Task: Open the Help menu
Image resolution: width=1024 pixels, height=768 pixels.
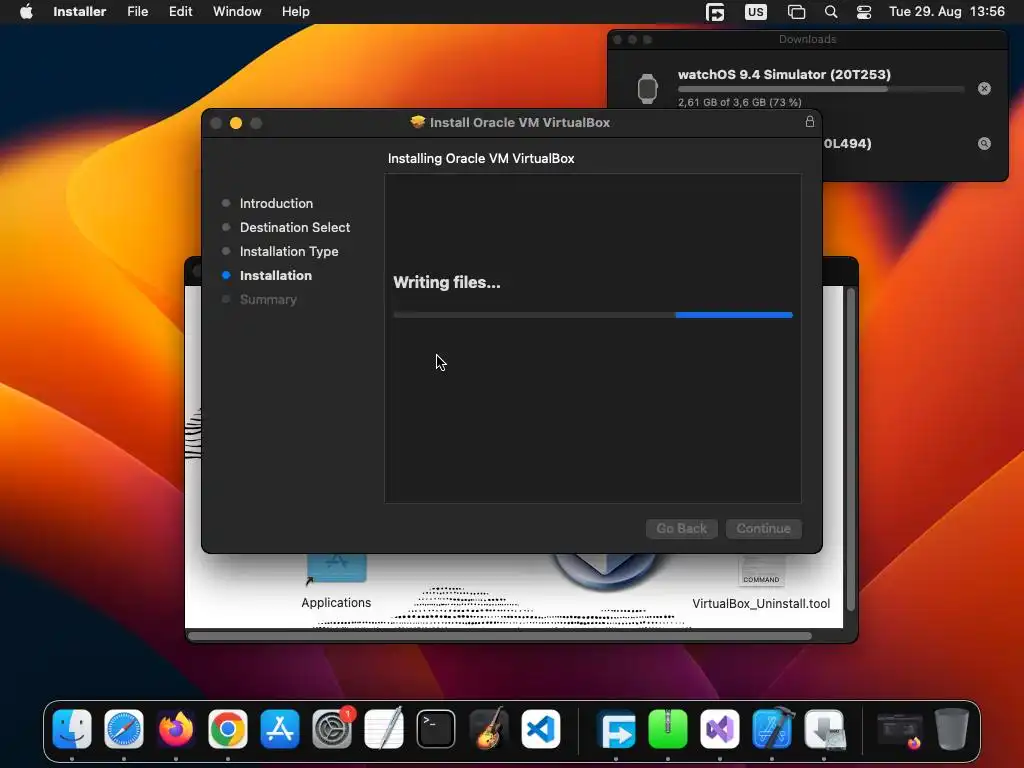Action: coord(295,12)
